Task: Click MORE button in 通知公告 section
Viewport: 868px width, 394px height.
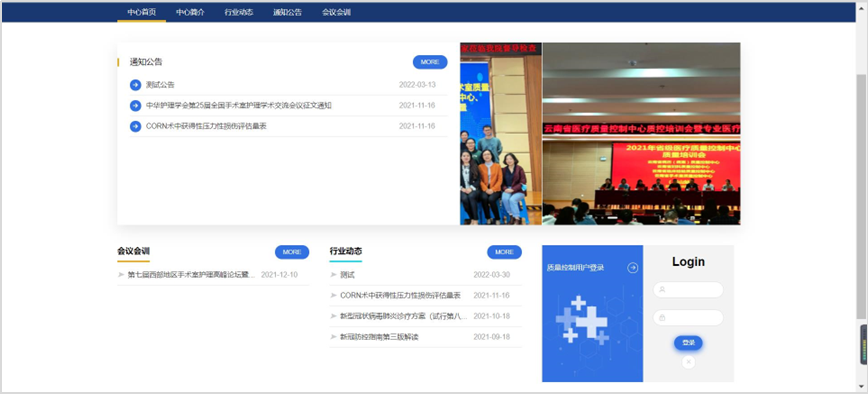Action: coord(430,62)
